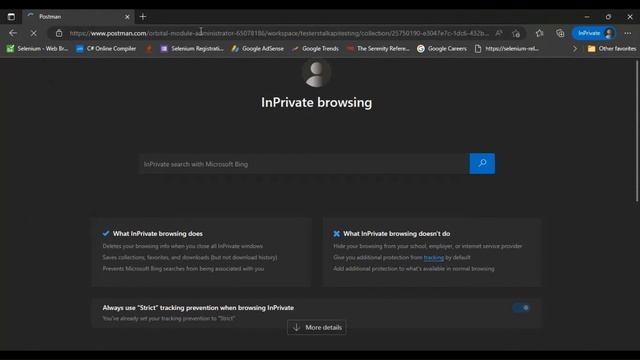Open Other favorites folder
Screen dimensions: 640x360
click(x=611, y=49)
